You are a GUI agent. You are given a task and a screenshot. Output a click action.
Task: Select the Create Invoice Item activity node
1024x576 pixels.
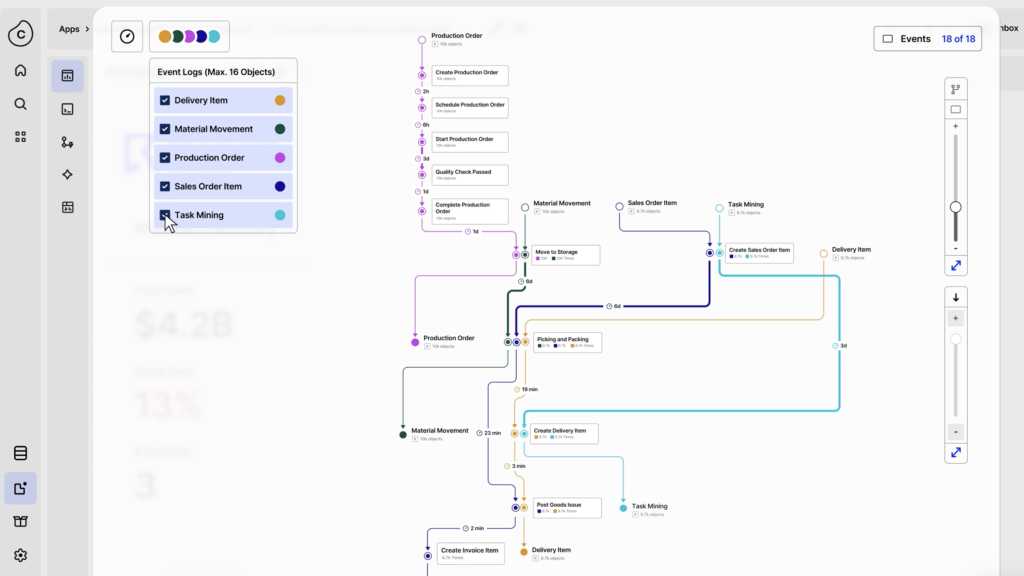coord(470,554)
